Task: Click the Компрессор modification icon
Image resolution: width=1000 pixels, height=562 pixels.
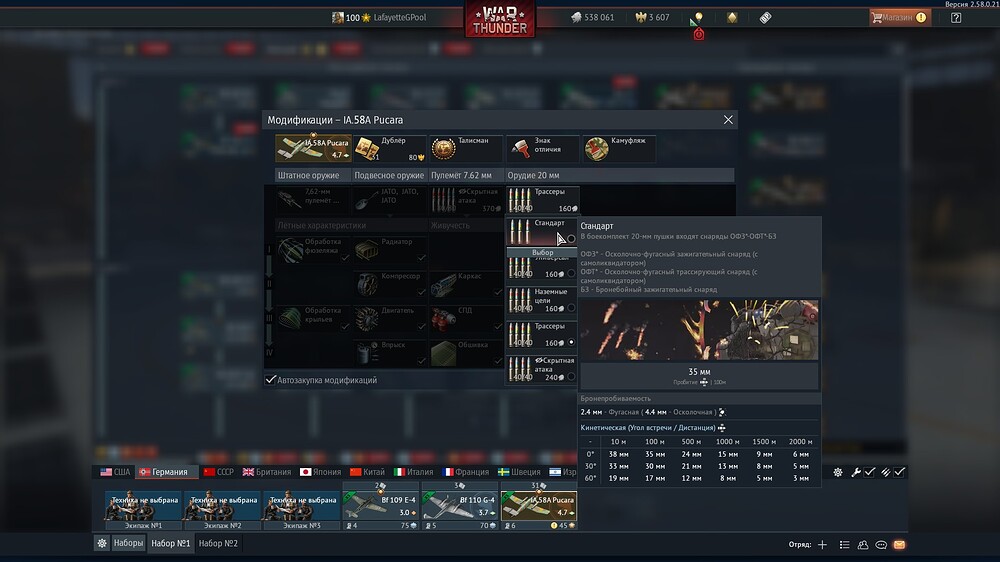Action: pyautogui.click(x=367, y=285)
